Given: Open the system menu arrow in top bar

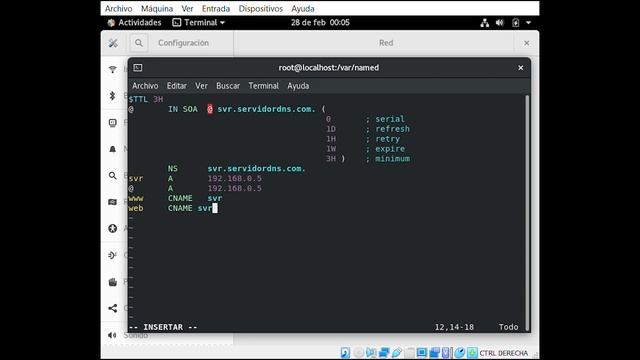Looking at the screenshot, I should click(529, 23).
